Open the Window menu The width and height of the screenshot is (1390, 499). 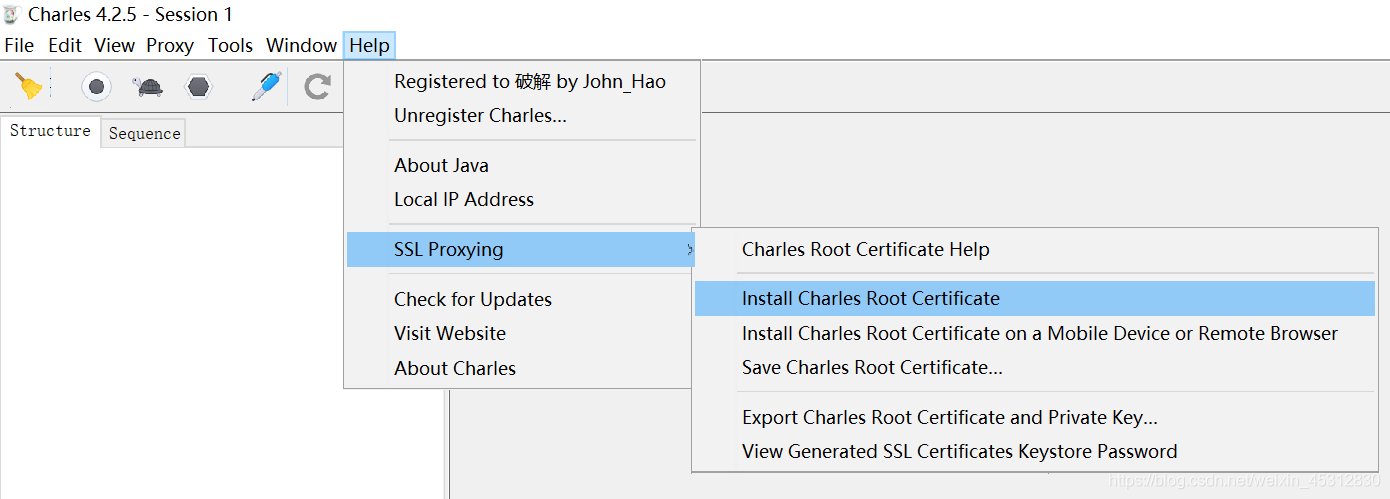[301, 45]
